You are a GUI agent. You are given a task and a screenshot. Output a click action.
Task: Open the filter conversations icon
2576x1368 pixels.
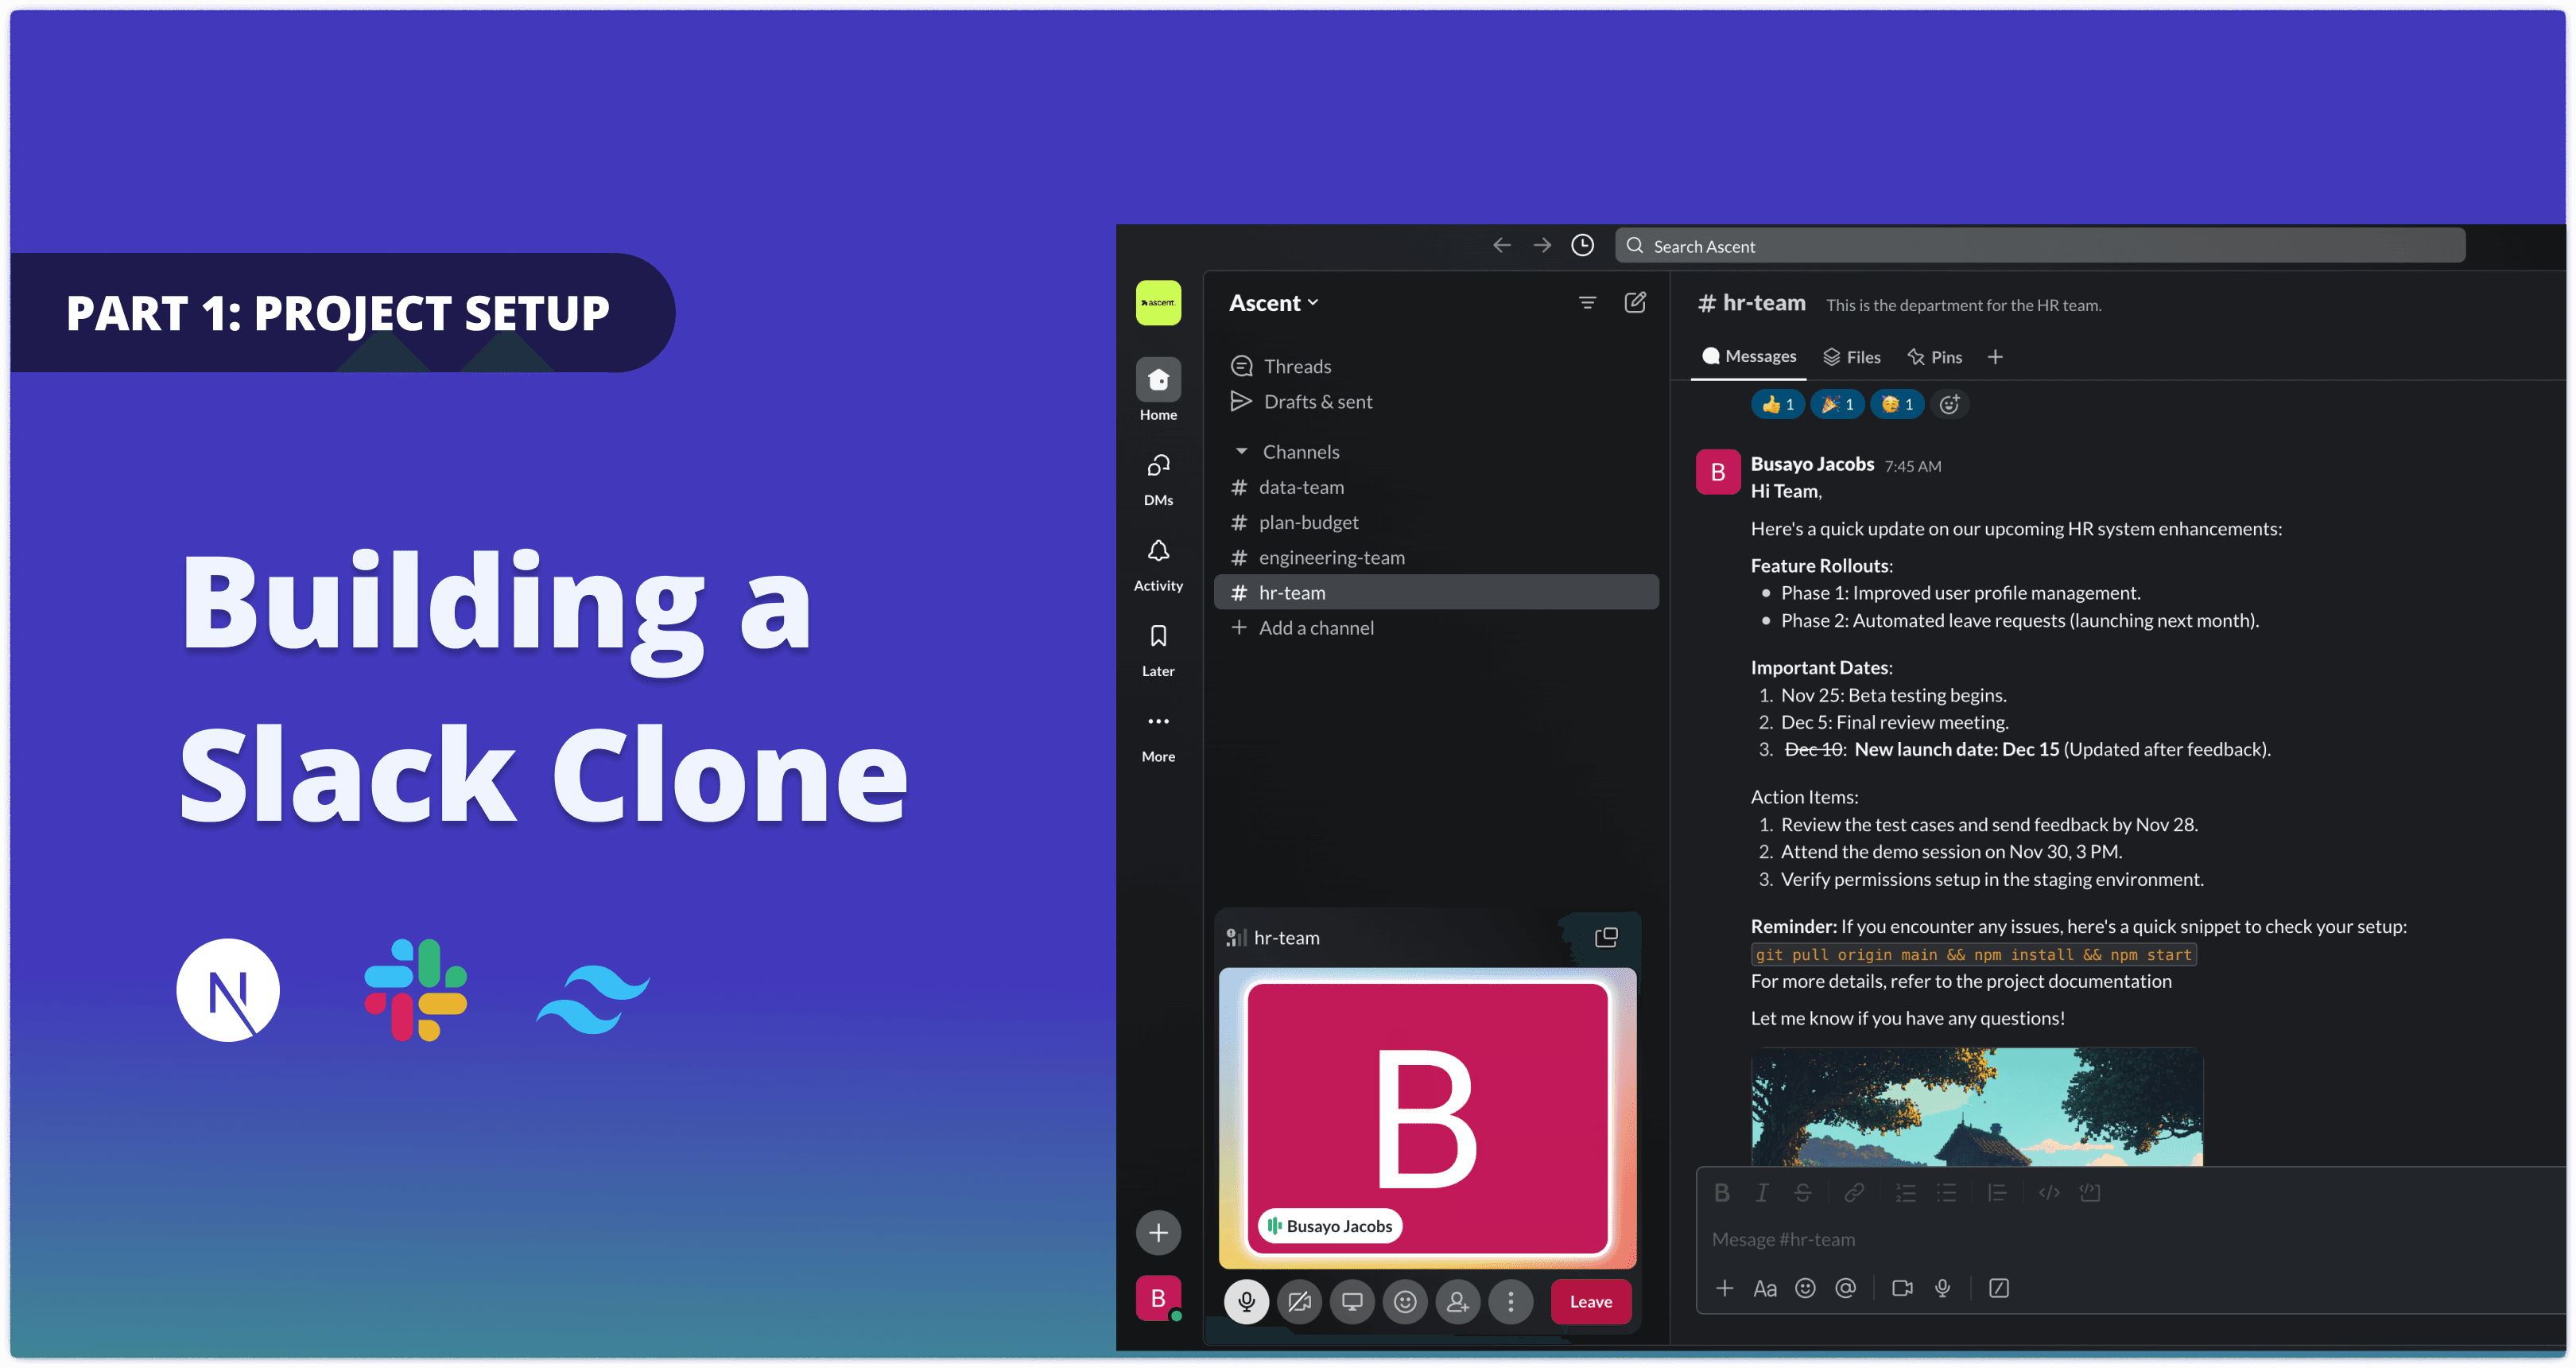[1587, 302]
